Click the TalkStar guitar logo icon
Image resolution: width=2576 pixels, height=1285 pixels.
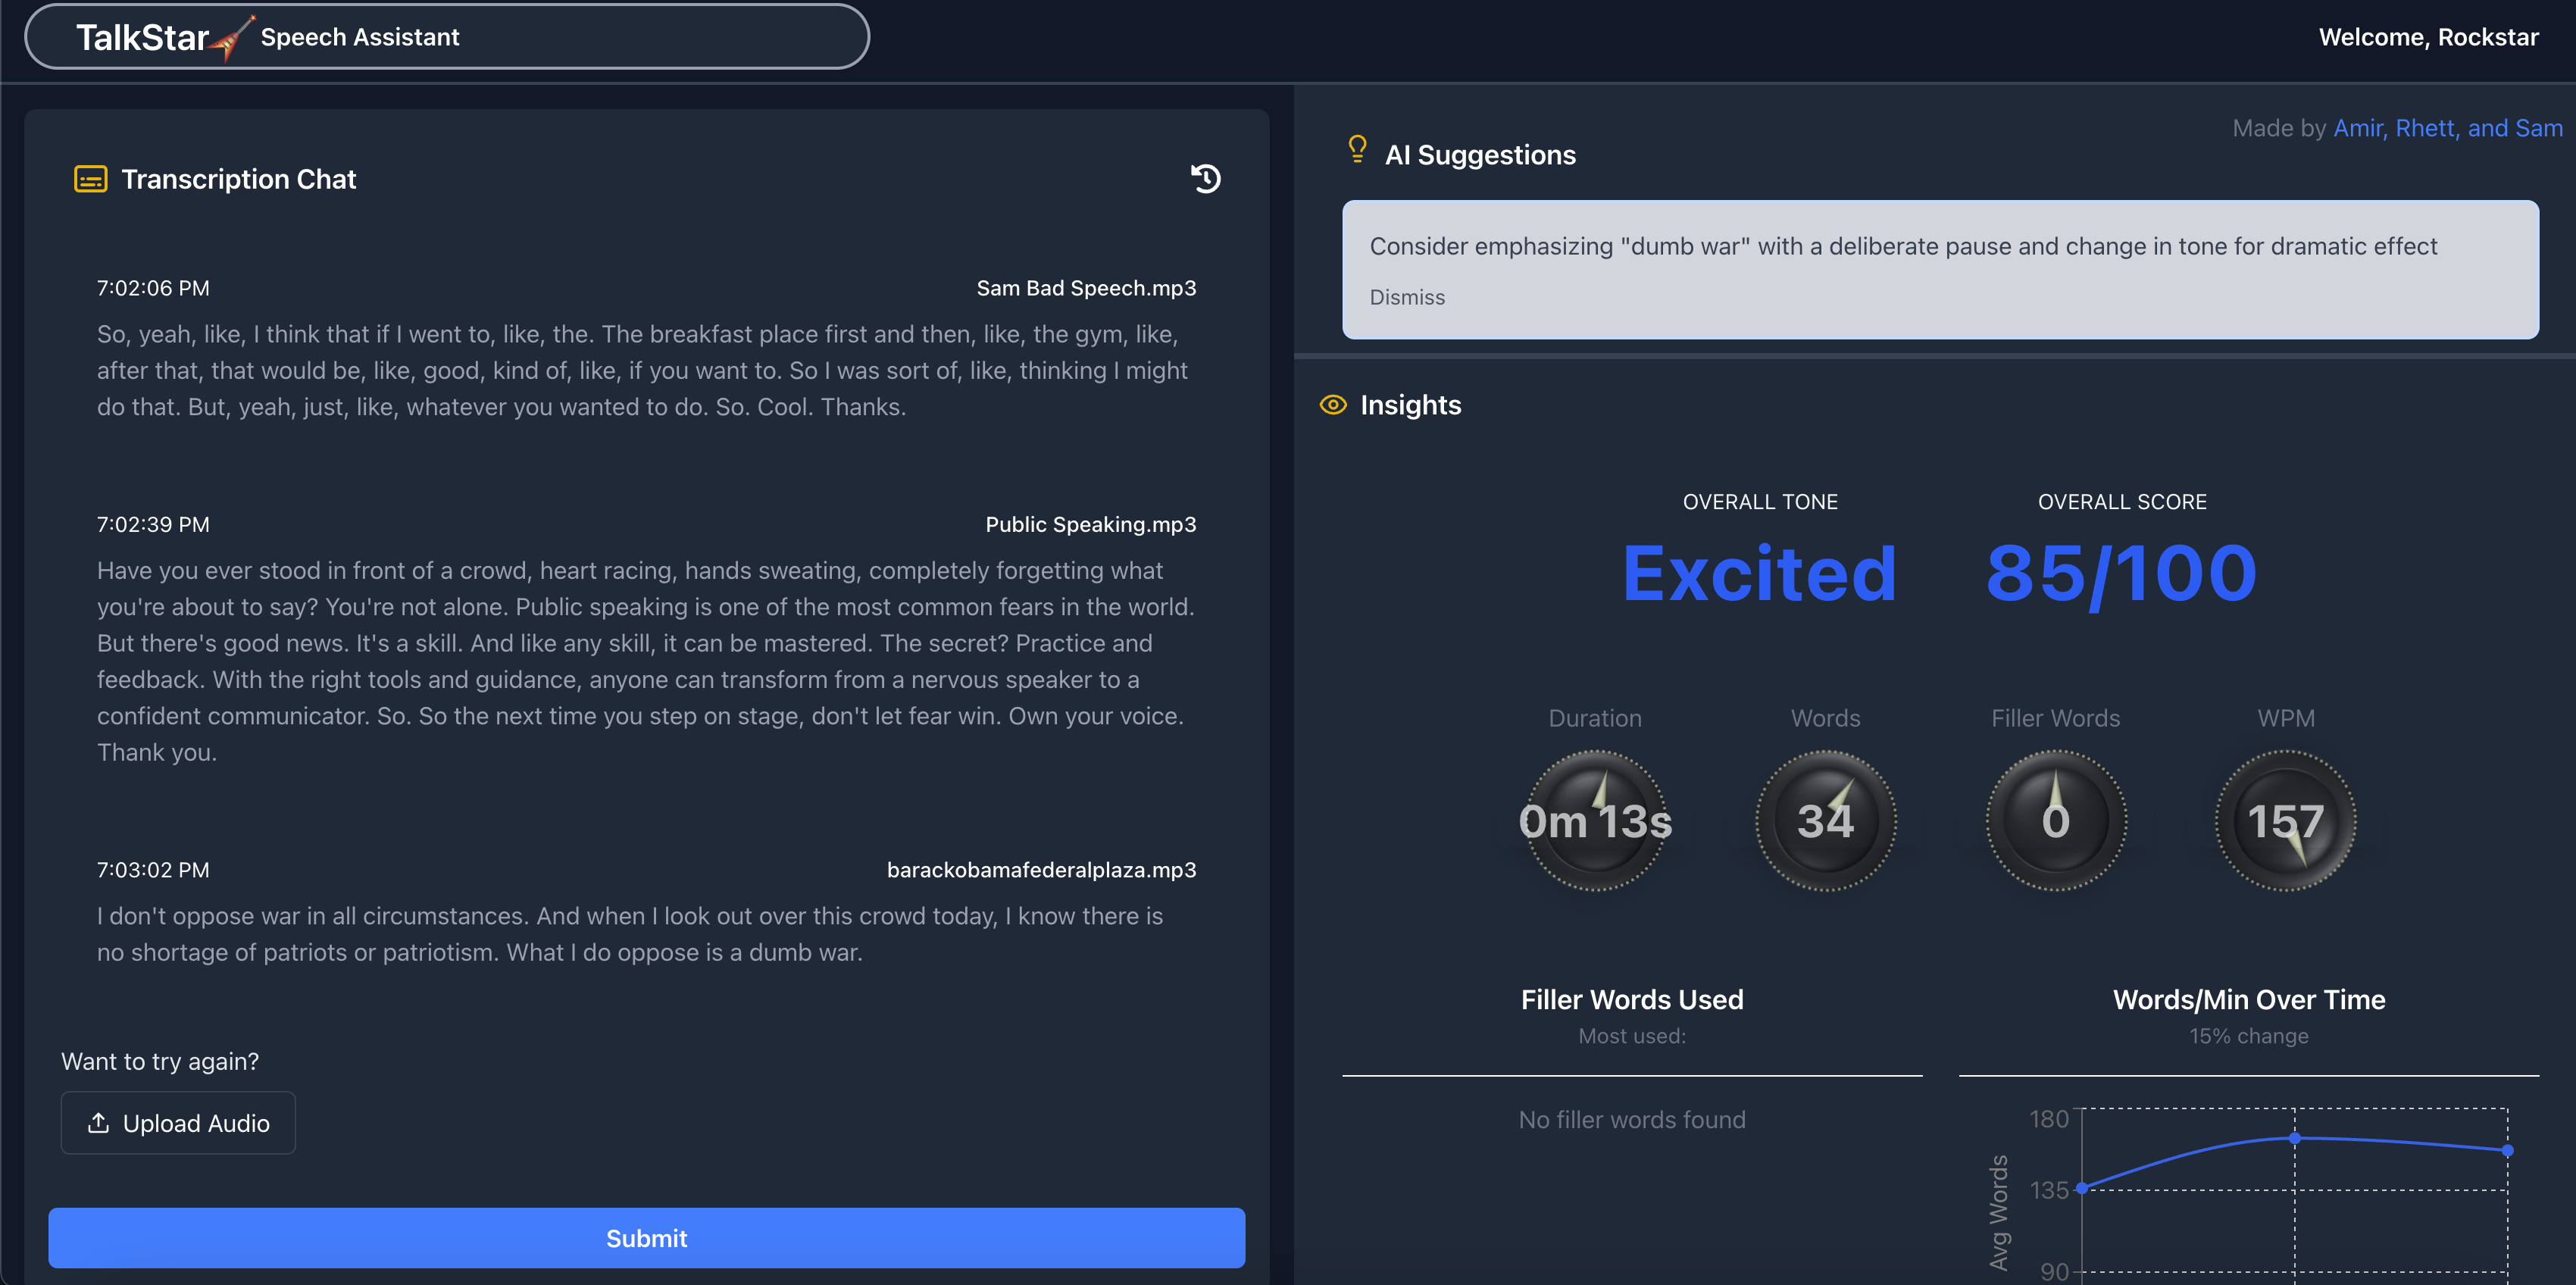pyautogui.click(x=232, y=38)
